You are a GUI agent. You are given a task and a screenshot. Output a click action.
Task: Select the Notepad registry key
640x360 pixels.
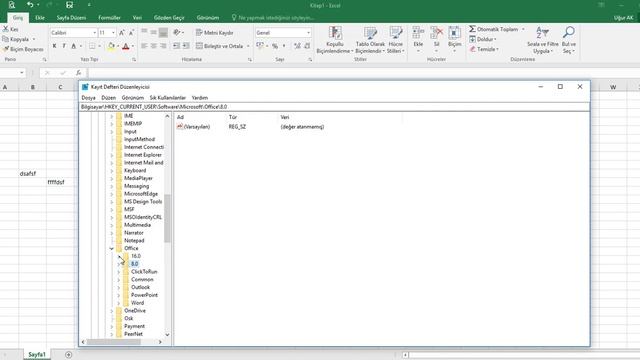[x=134, y=240]
